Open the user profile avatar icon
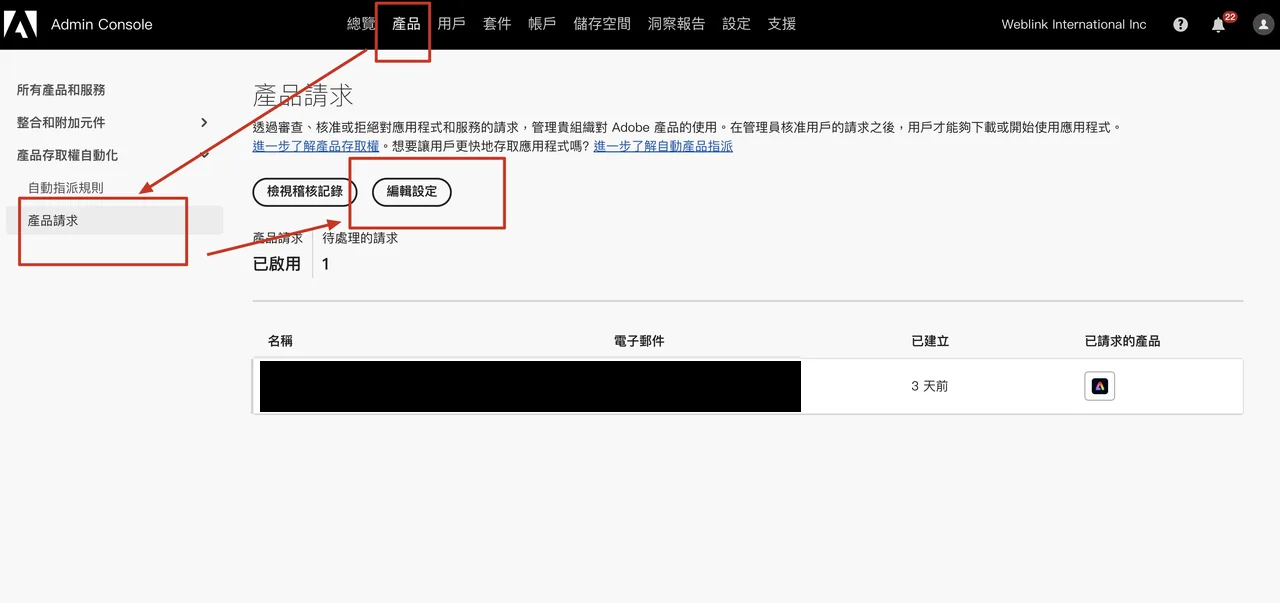The image size is (1280, 603). (x=1263, y=24)
